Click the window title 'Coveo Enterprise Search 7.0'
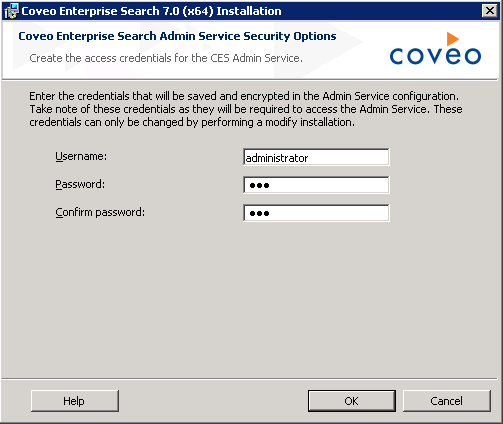 coord(151,11)
